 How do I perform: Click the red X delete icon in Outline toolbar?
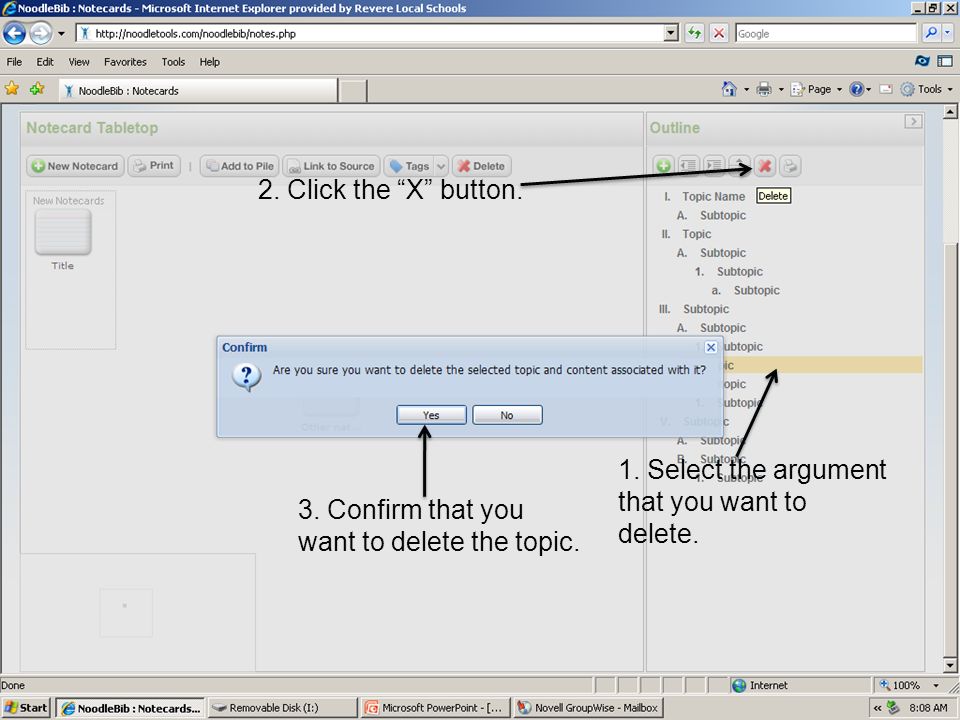pos(765,166)
